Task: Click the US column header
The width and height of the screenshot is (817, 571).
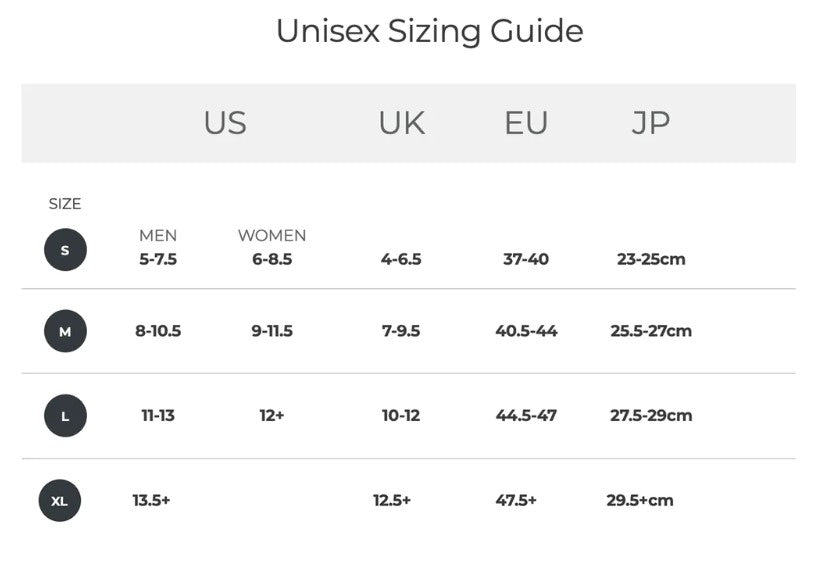Action: point(225,123)
